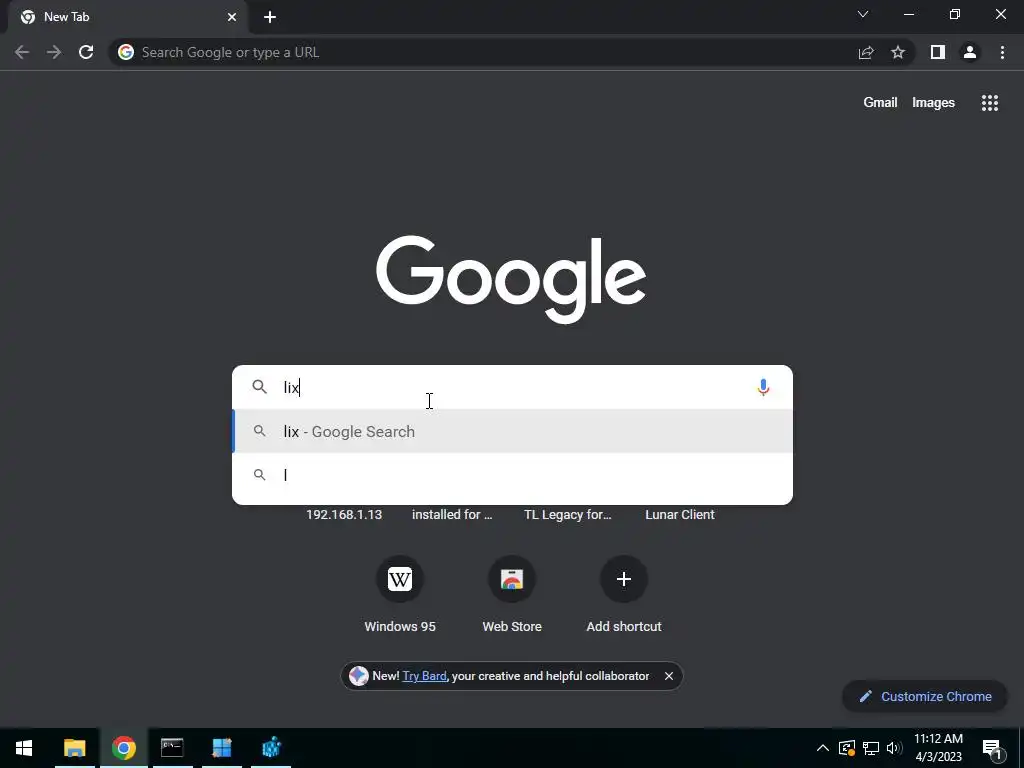Show hidden tray icons chevron
Image resolution: width=1024 pixels, height=768 pixels.
click(x=823, y=748)
